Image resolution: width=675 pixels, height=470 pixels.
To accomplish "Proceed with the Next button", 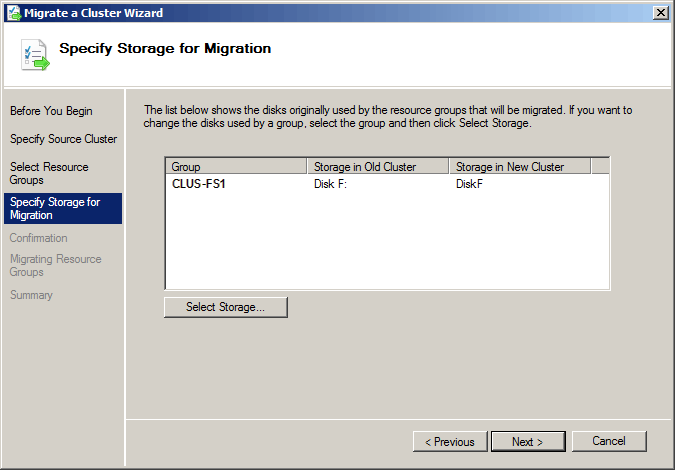I will pos(528,442).
